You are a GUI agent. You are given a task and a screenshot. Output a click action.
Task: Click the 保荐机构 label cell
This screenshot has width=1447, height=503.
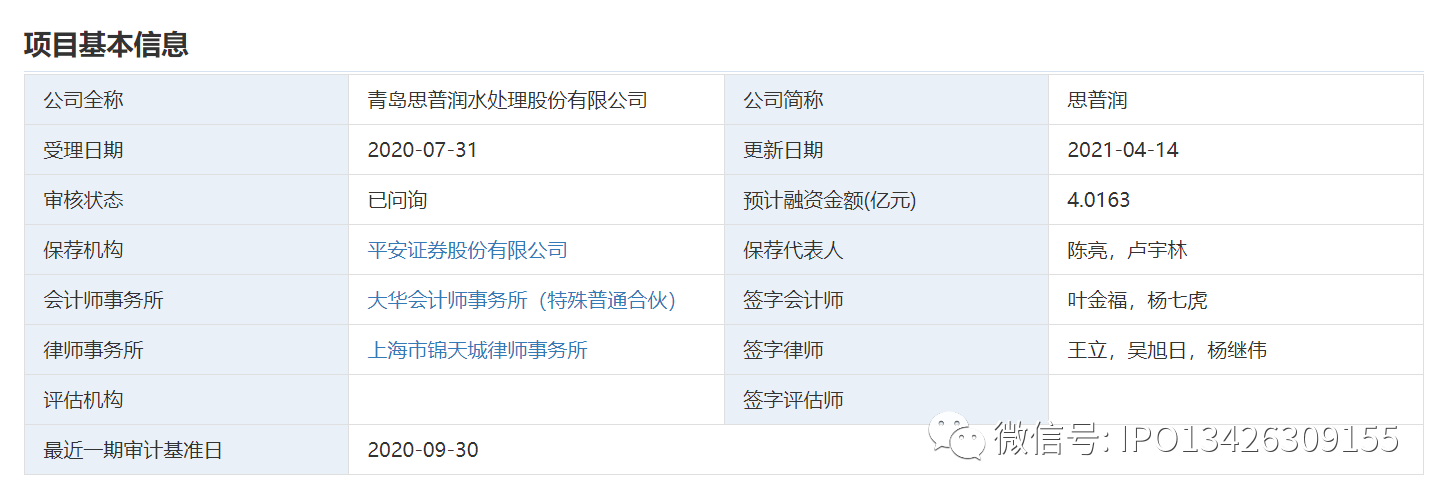[x=186, y=250]
